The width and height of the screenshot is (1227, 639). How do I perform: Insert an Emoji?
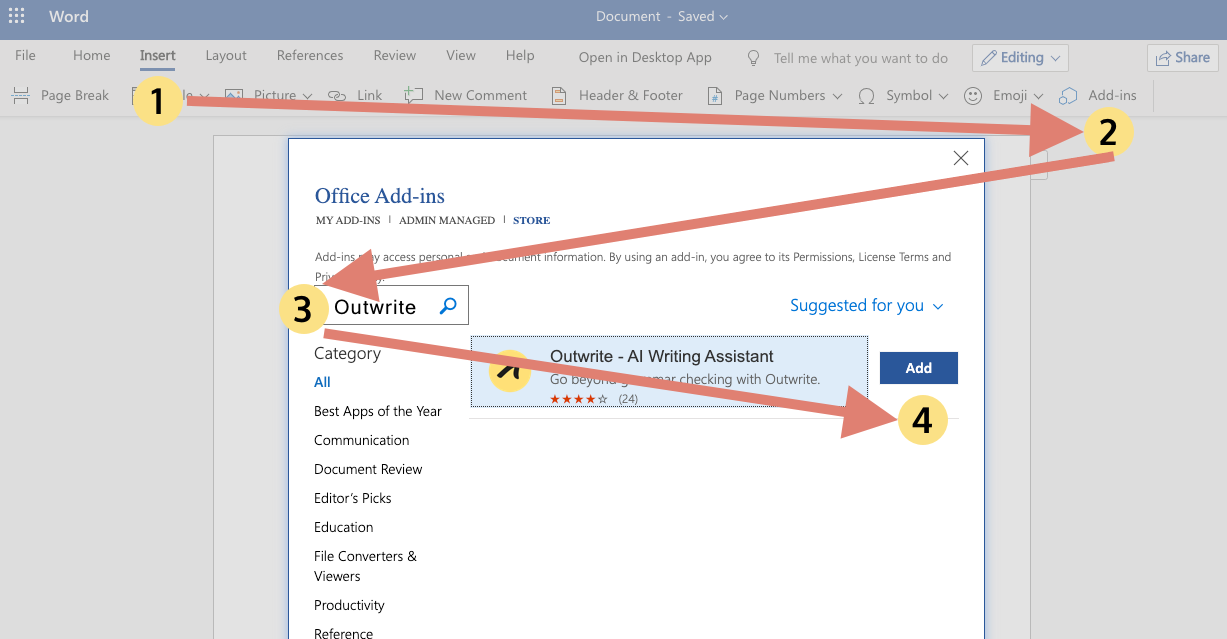pyautogui.click(x=1000, y=94)
